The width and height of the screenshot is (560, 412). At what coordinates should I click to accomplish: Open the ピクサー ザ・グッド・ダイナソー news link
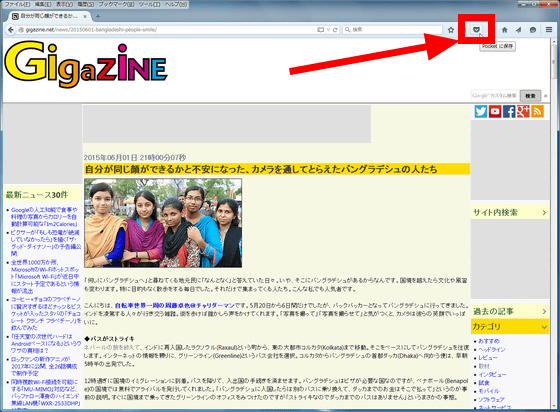tap(46, 243)
